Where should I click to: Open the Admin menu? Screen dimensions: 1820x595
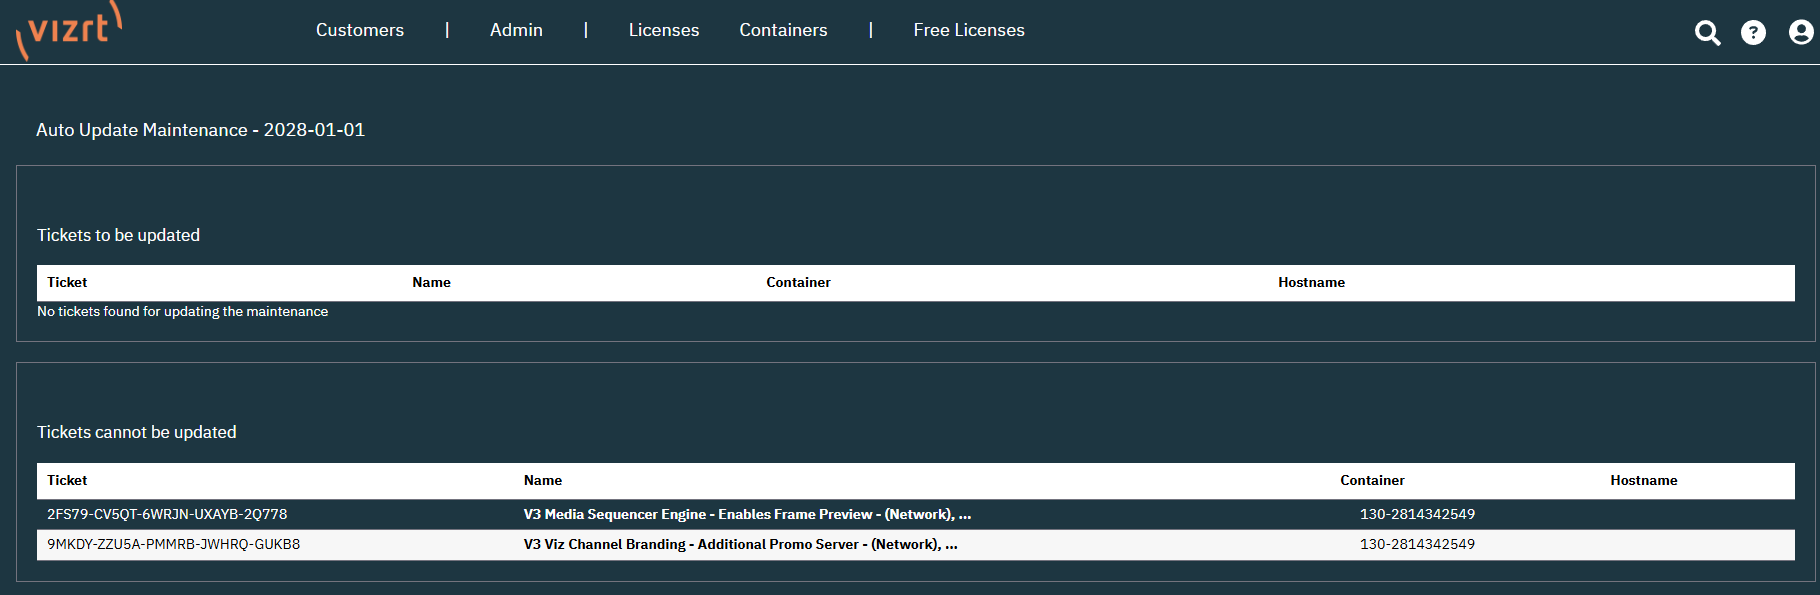[x=516, y=30]
